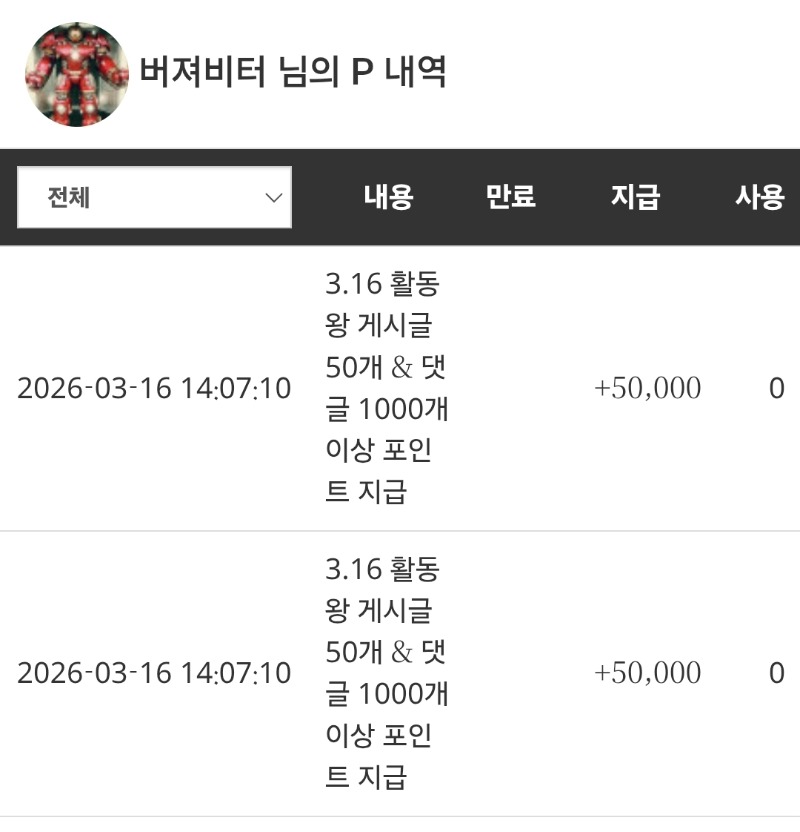Click the red robot profile avatar
Image resolution: width=800 pixels, height=832 pixels.
tap(77, 74)
